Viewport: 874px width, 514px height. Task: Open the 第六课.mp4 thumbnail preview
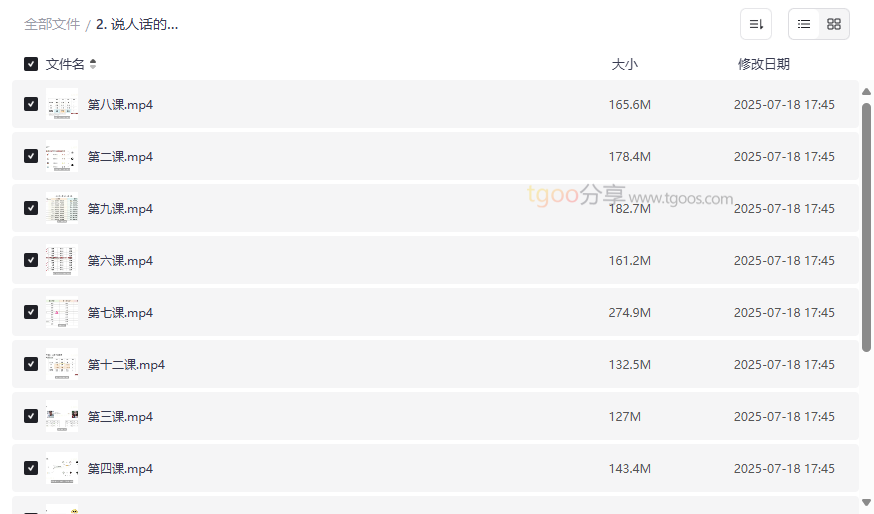click(62, 260)
